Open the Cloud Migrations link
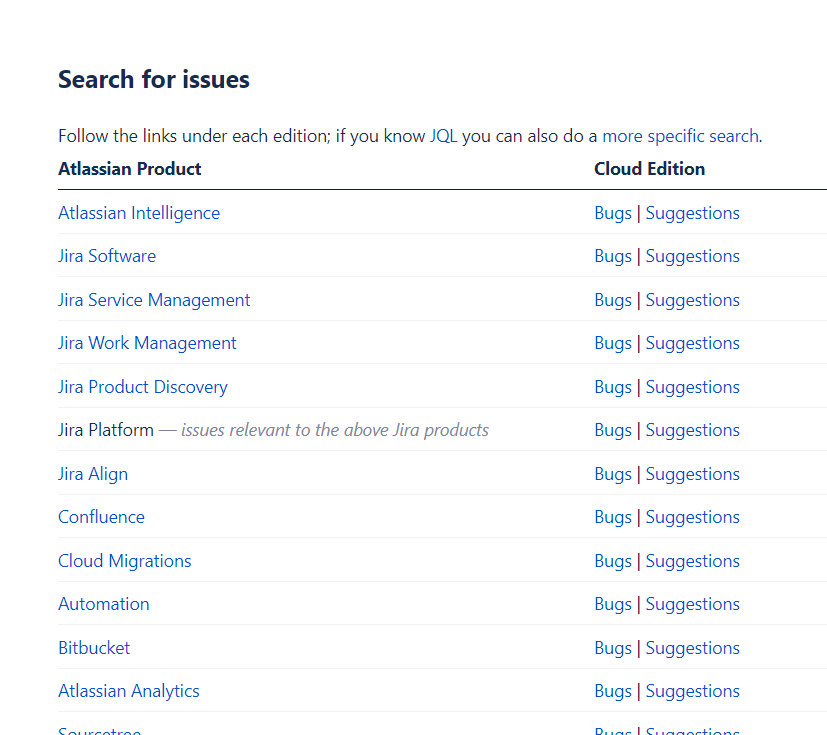The image size is (827, 735). coord(124,561)
